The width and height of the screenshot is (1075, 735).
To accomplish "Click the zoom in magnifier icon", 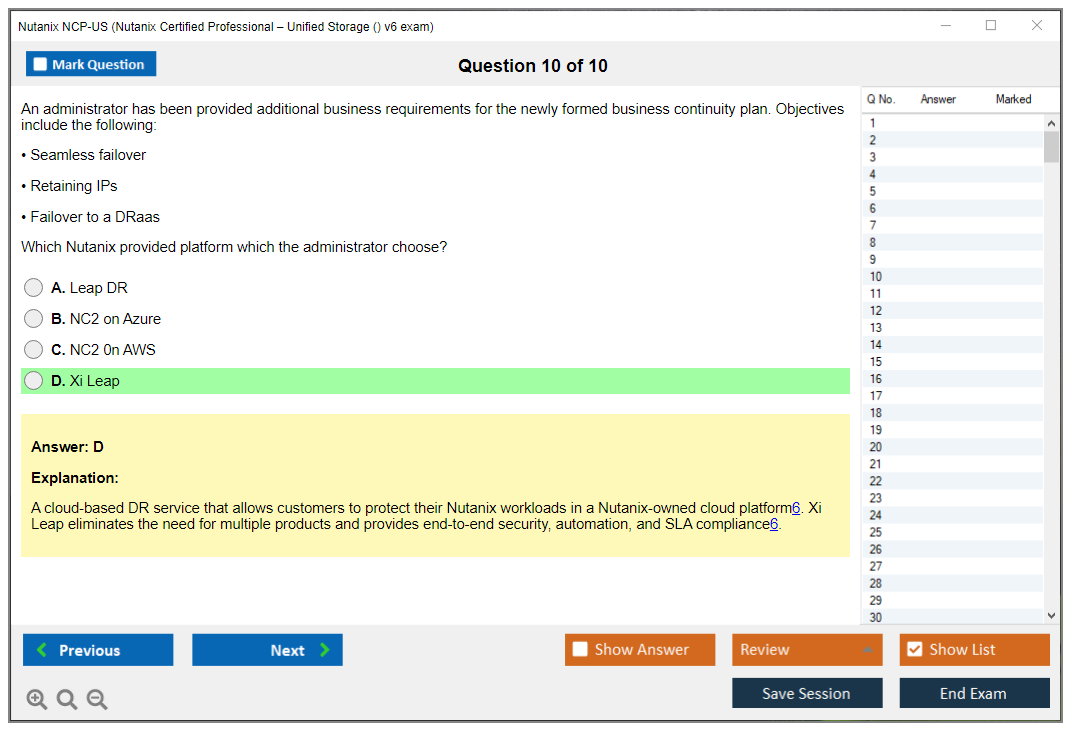I will (37, 700).
